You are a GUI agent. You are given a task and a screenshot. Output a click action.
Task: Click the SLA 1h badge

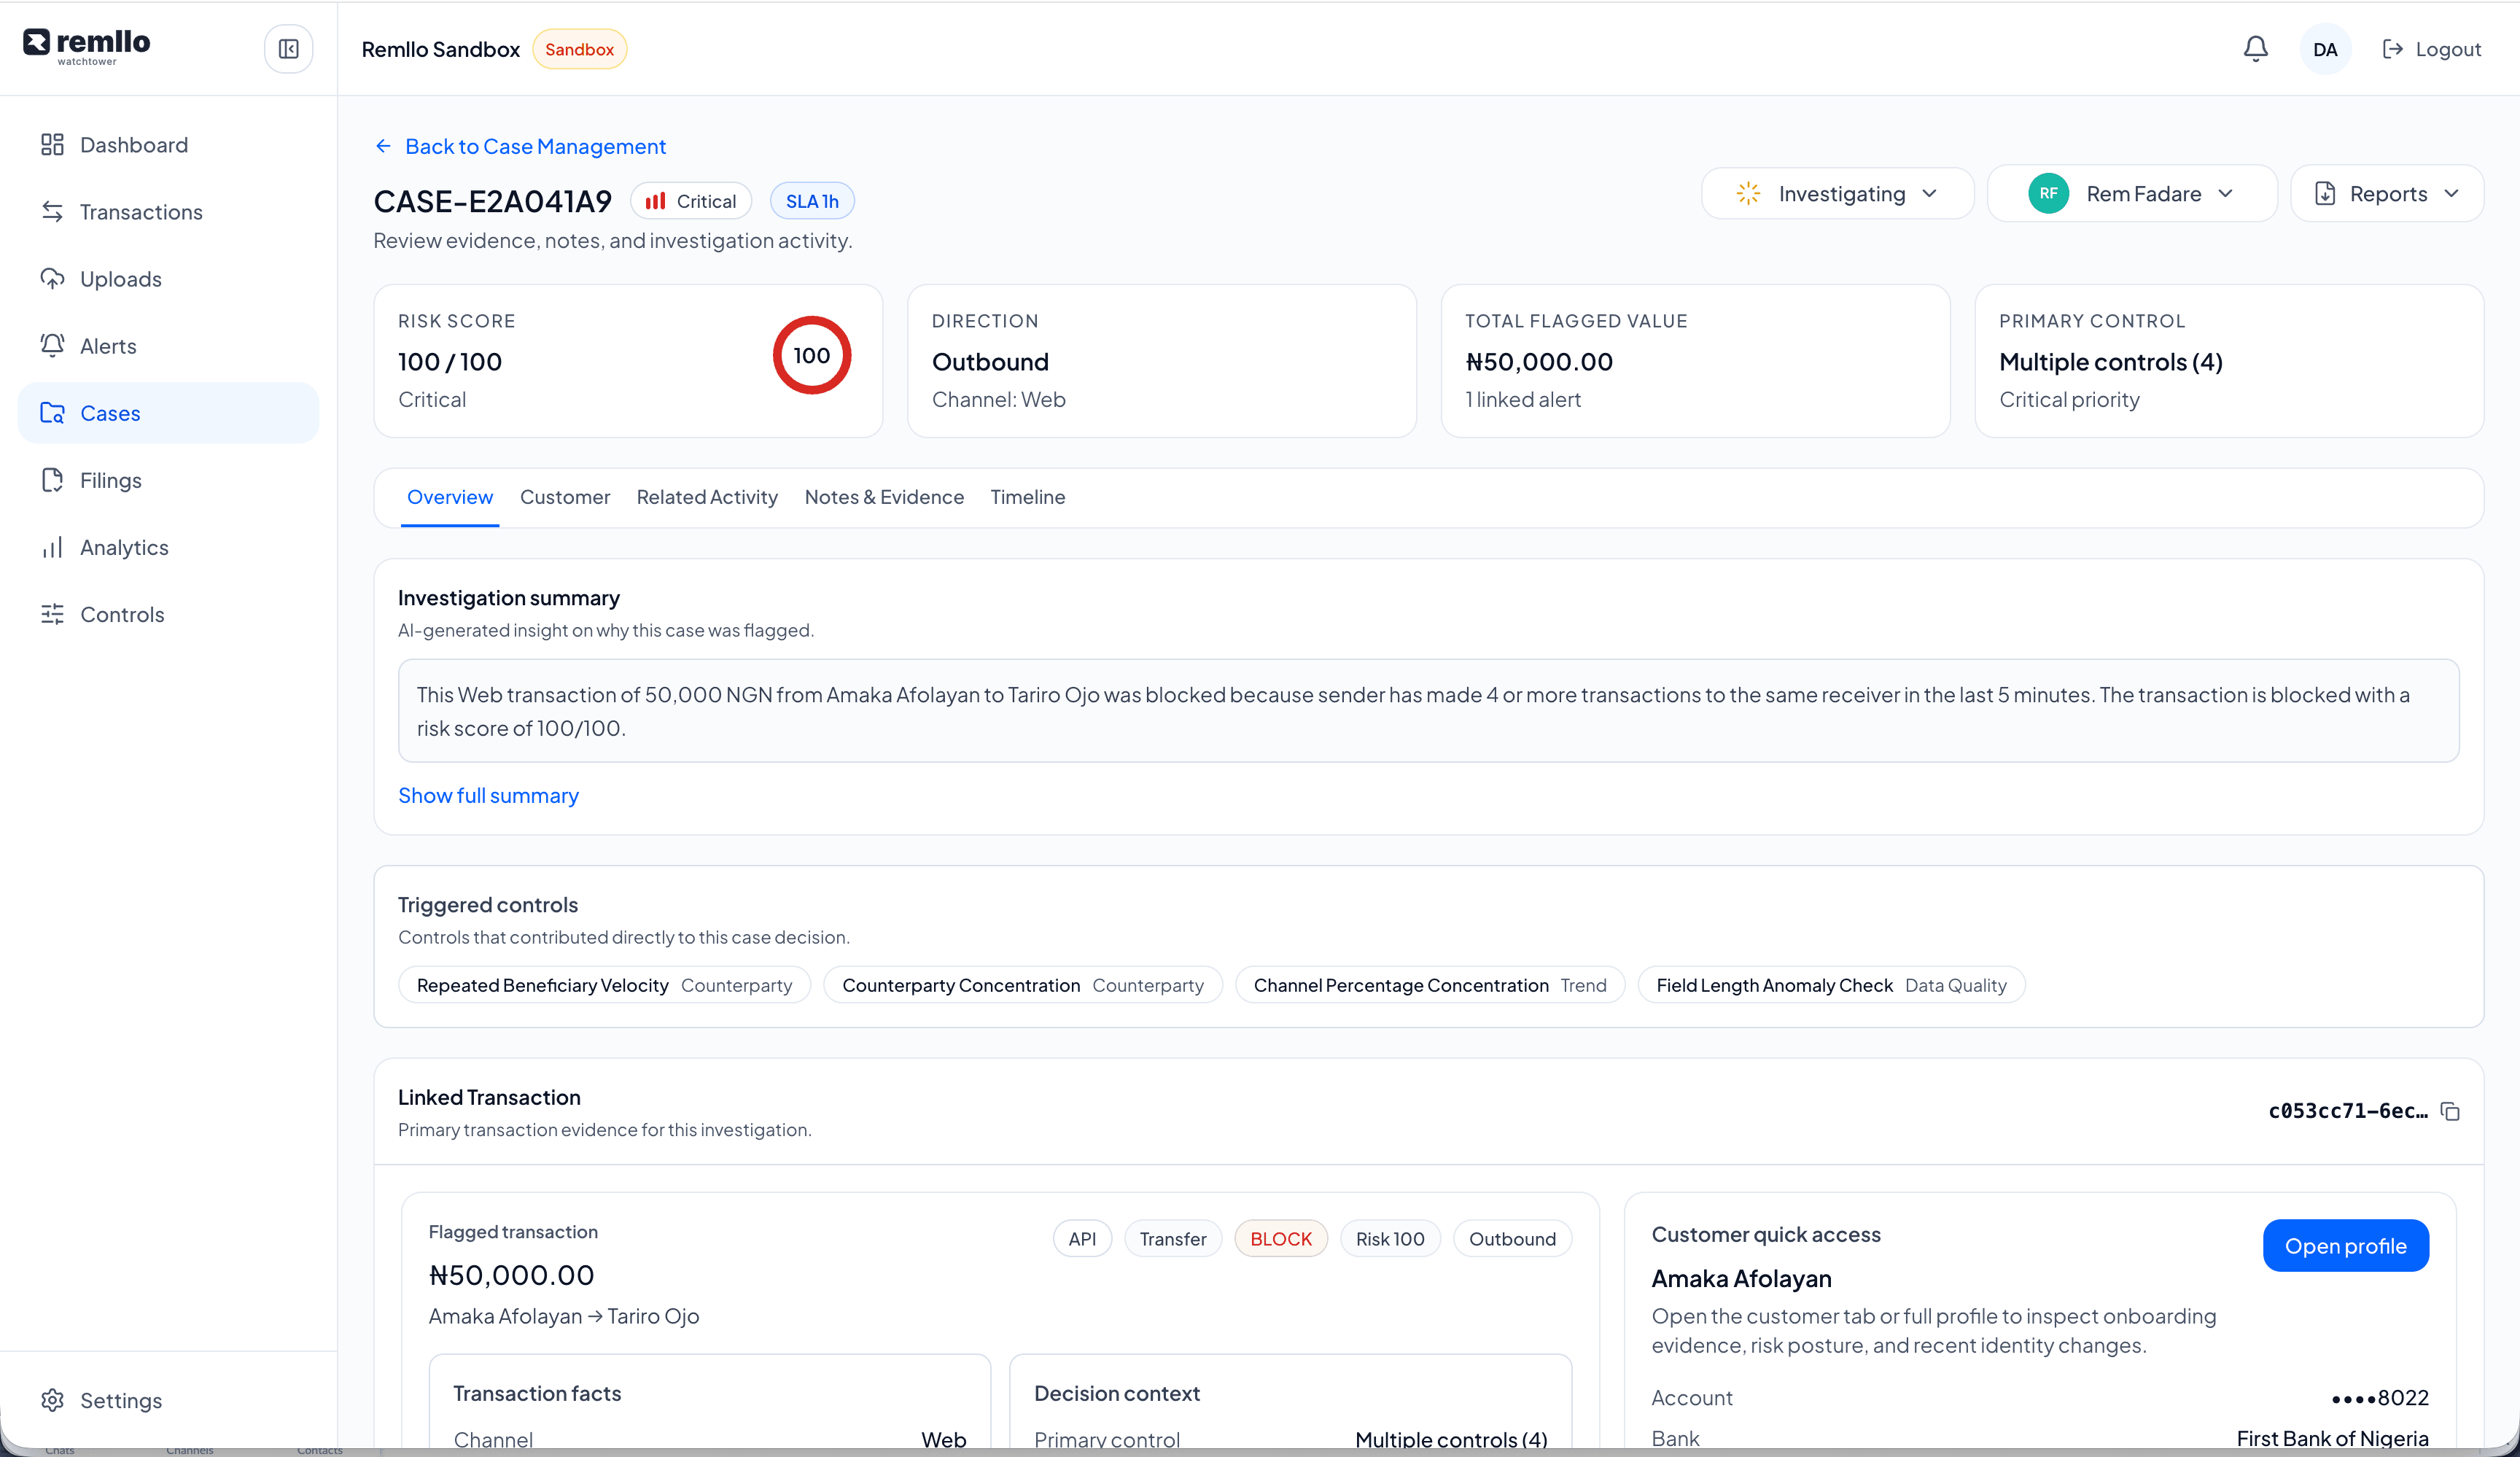(x=812, y=201)
